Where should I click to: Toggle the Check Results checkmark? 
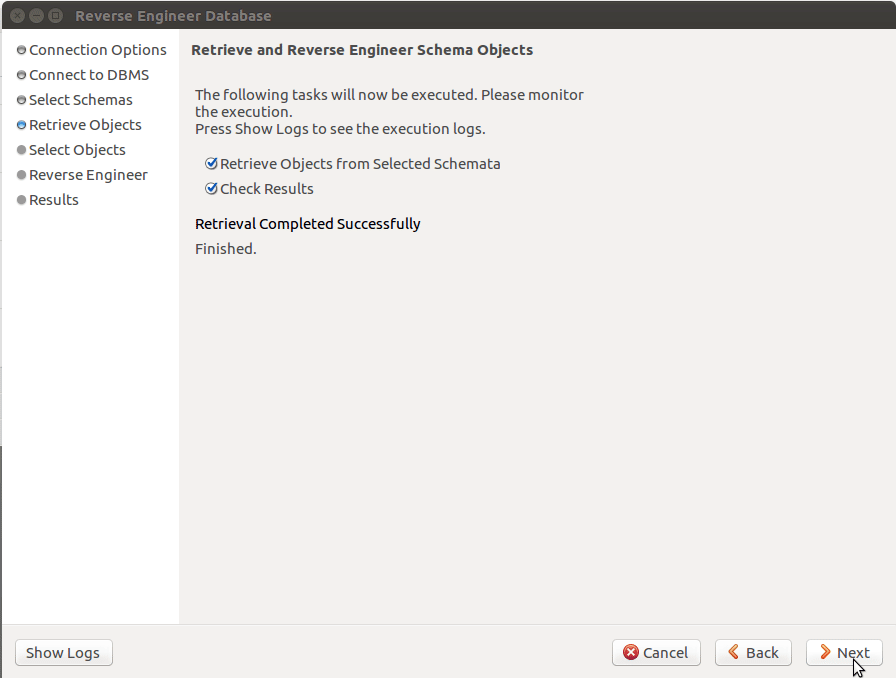click(x=211, y=189)
